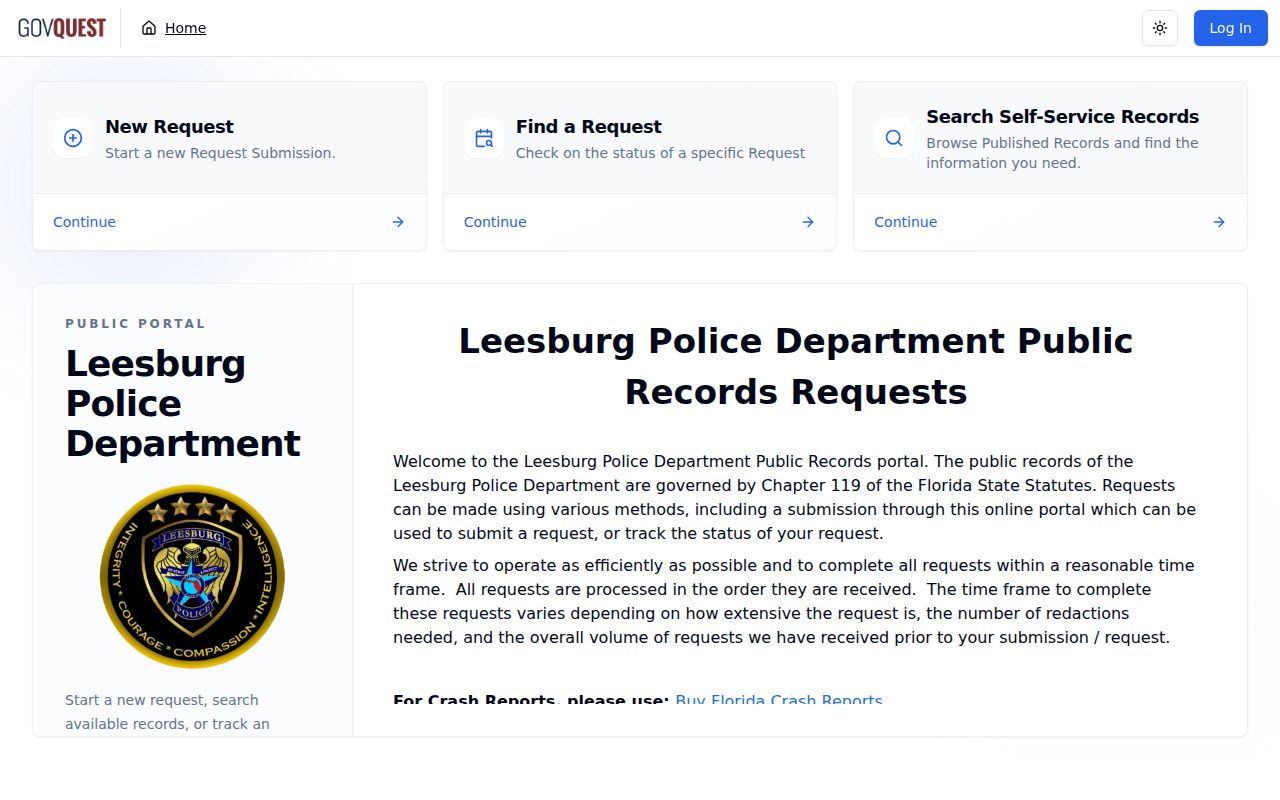Continue to start a New Request
The image size is (1280, 800).
pos(84,222)
